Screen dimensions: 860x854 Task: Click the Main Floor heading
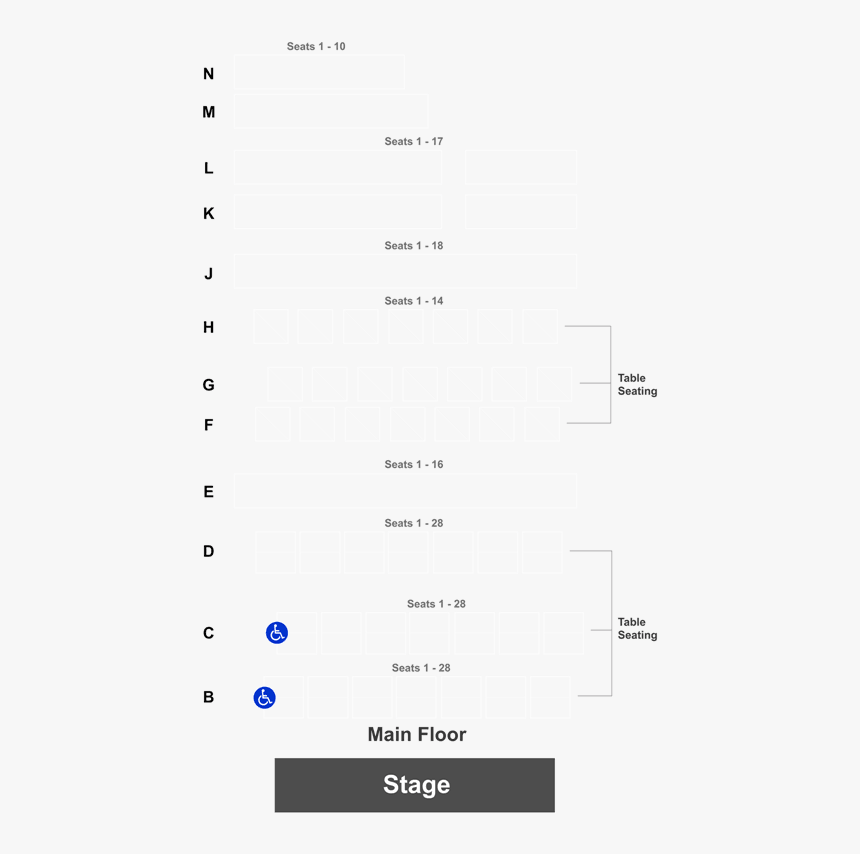[417, 734]
